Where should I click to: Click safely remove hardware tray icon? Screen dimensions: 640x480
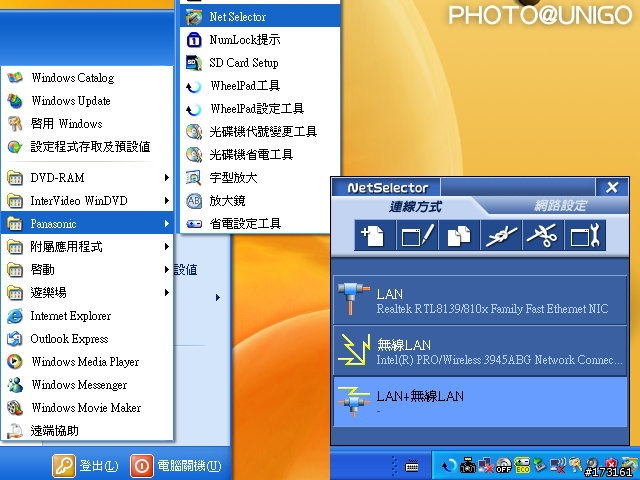pos(540,464)
